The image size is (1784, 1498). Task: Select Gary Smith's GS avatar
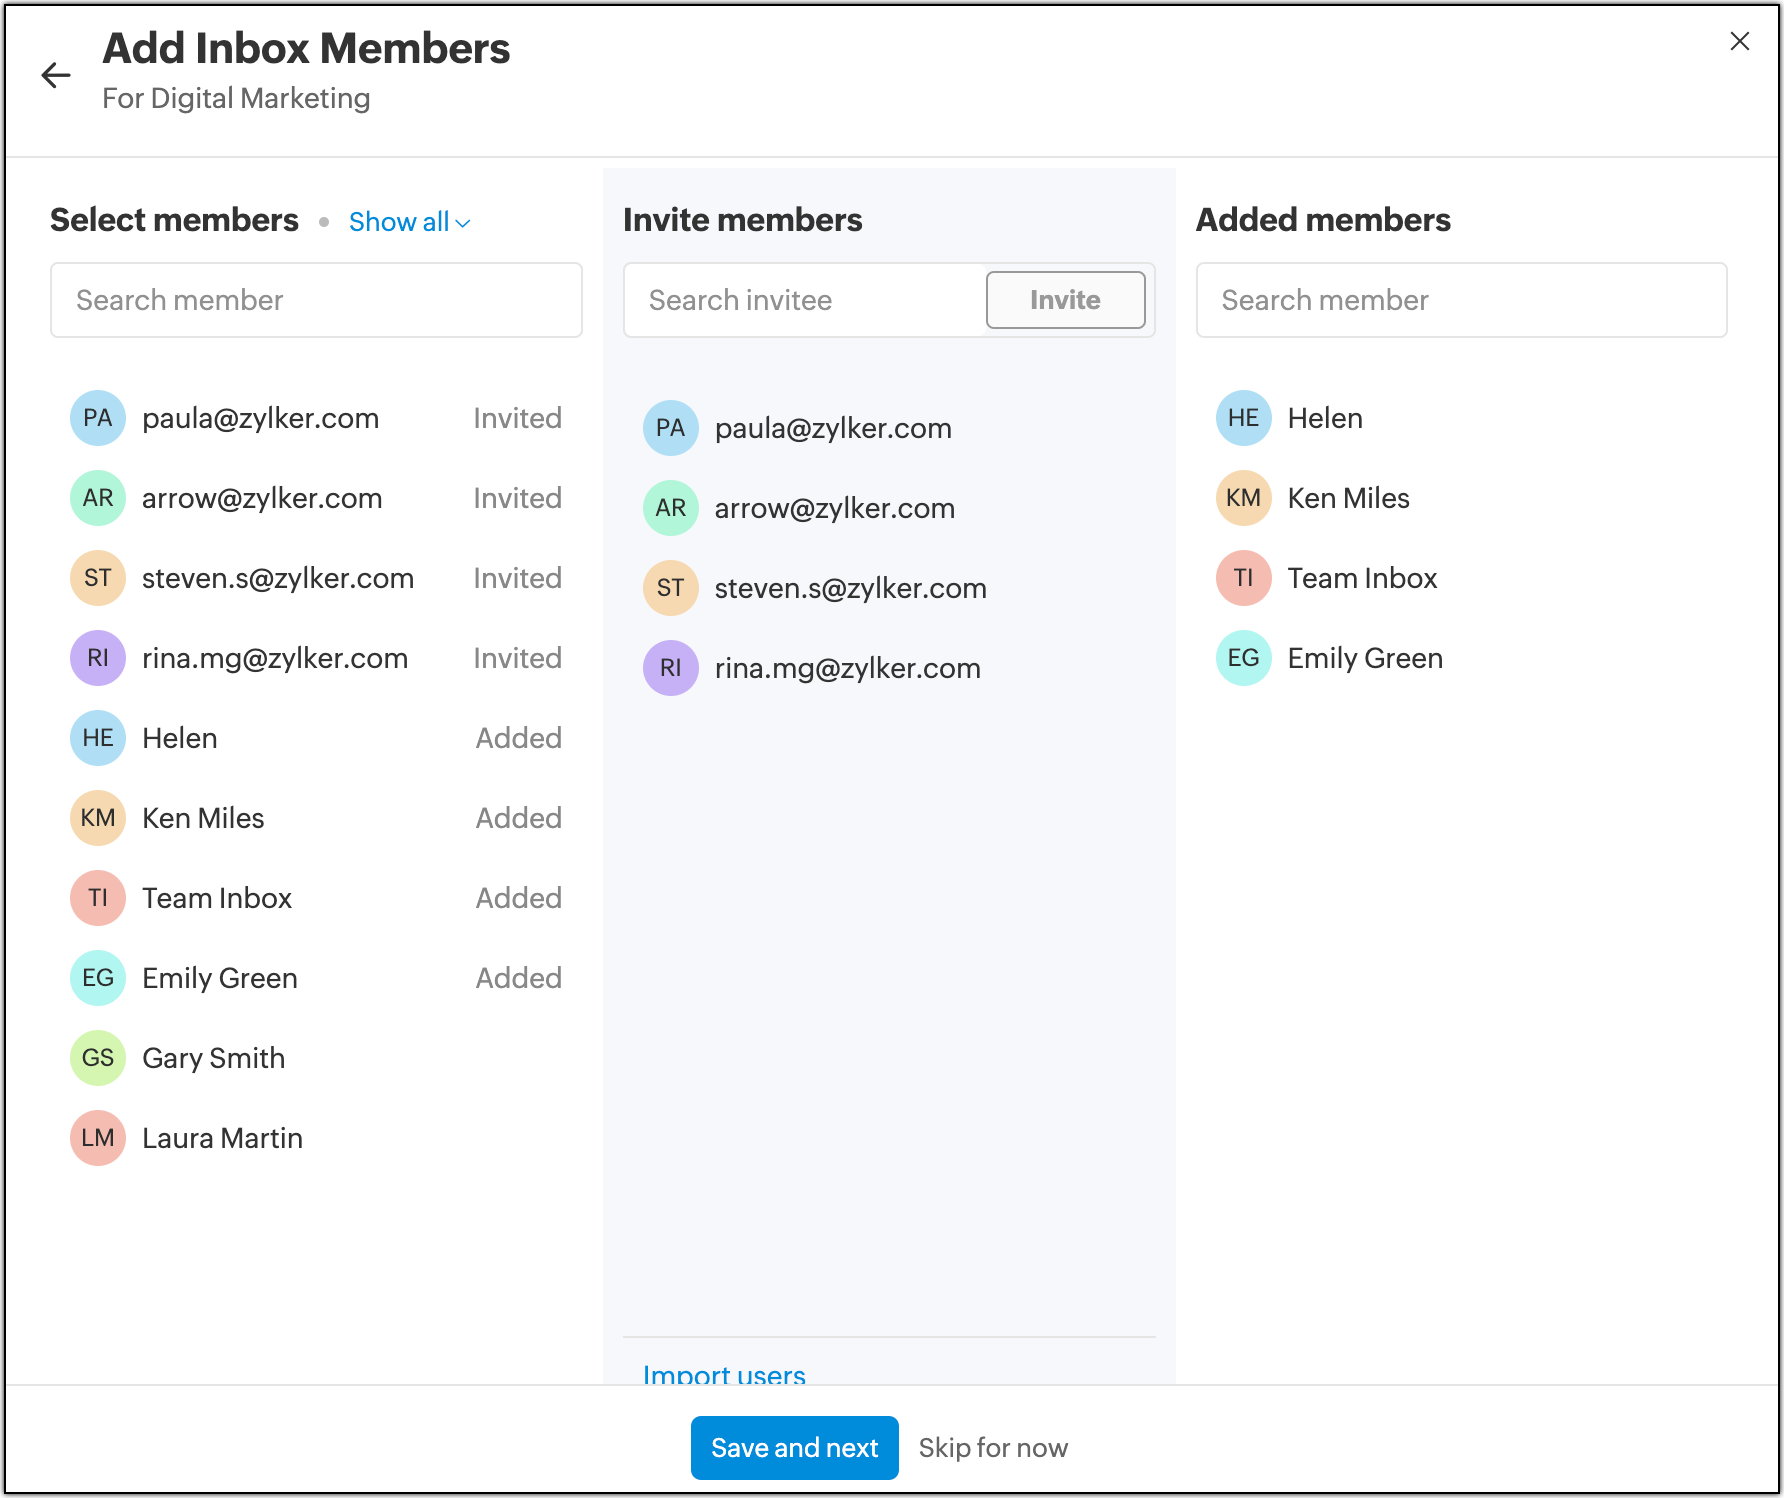coord(98,1058)
